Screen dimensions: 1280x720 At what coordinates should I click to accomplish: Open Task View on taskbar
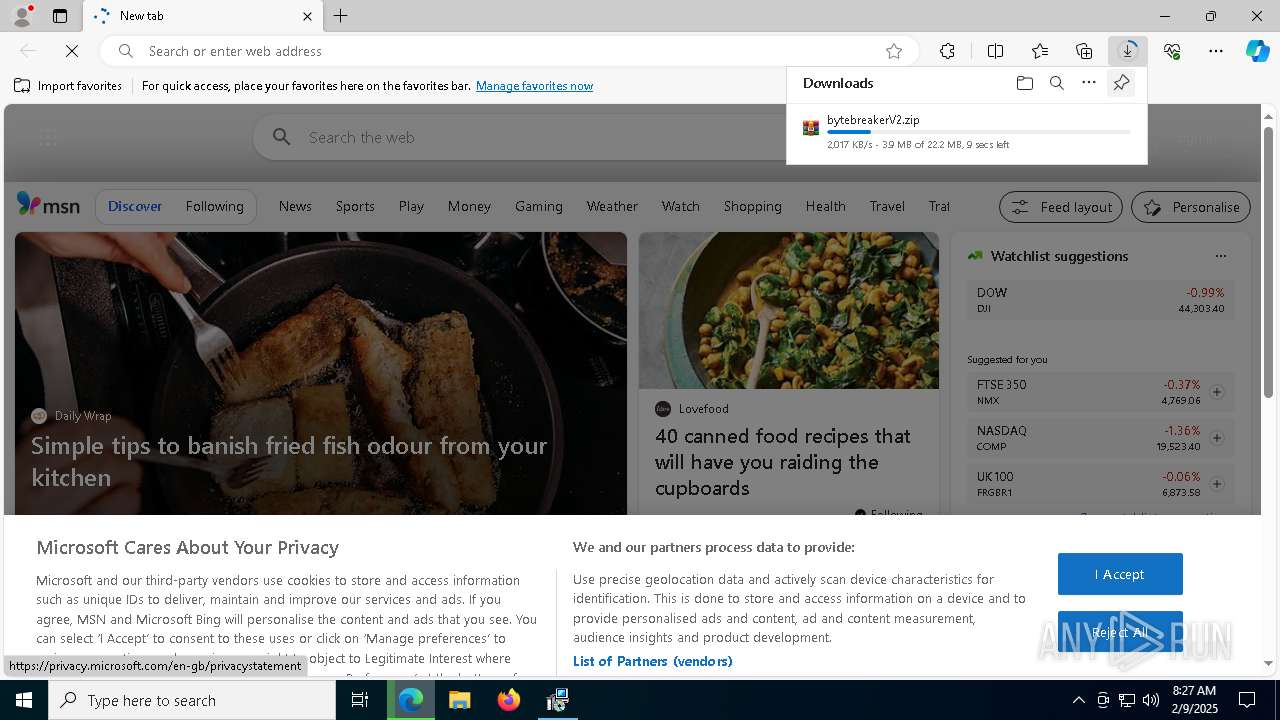click(x=360, y=700)
